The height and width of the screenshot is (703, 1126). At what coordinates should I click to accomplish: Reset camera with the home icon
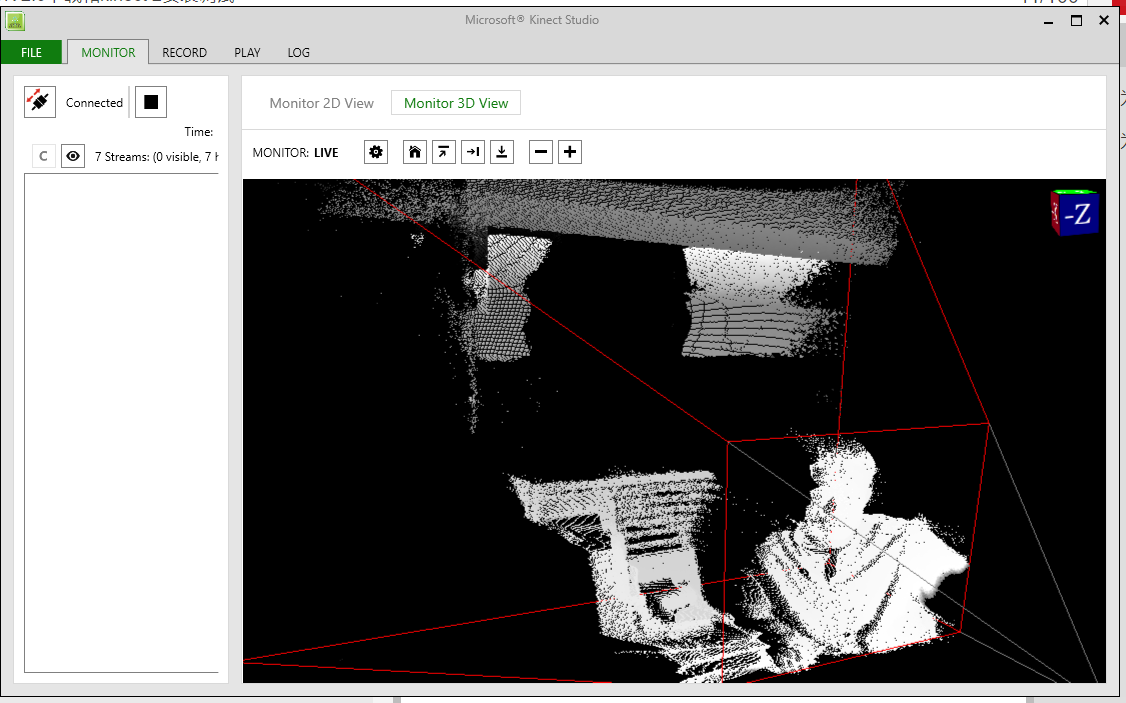[414, 151]
